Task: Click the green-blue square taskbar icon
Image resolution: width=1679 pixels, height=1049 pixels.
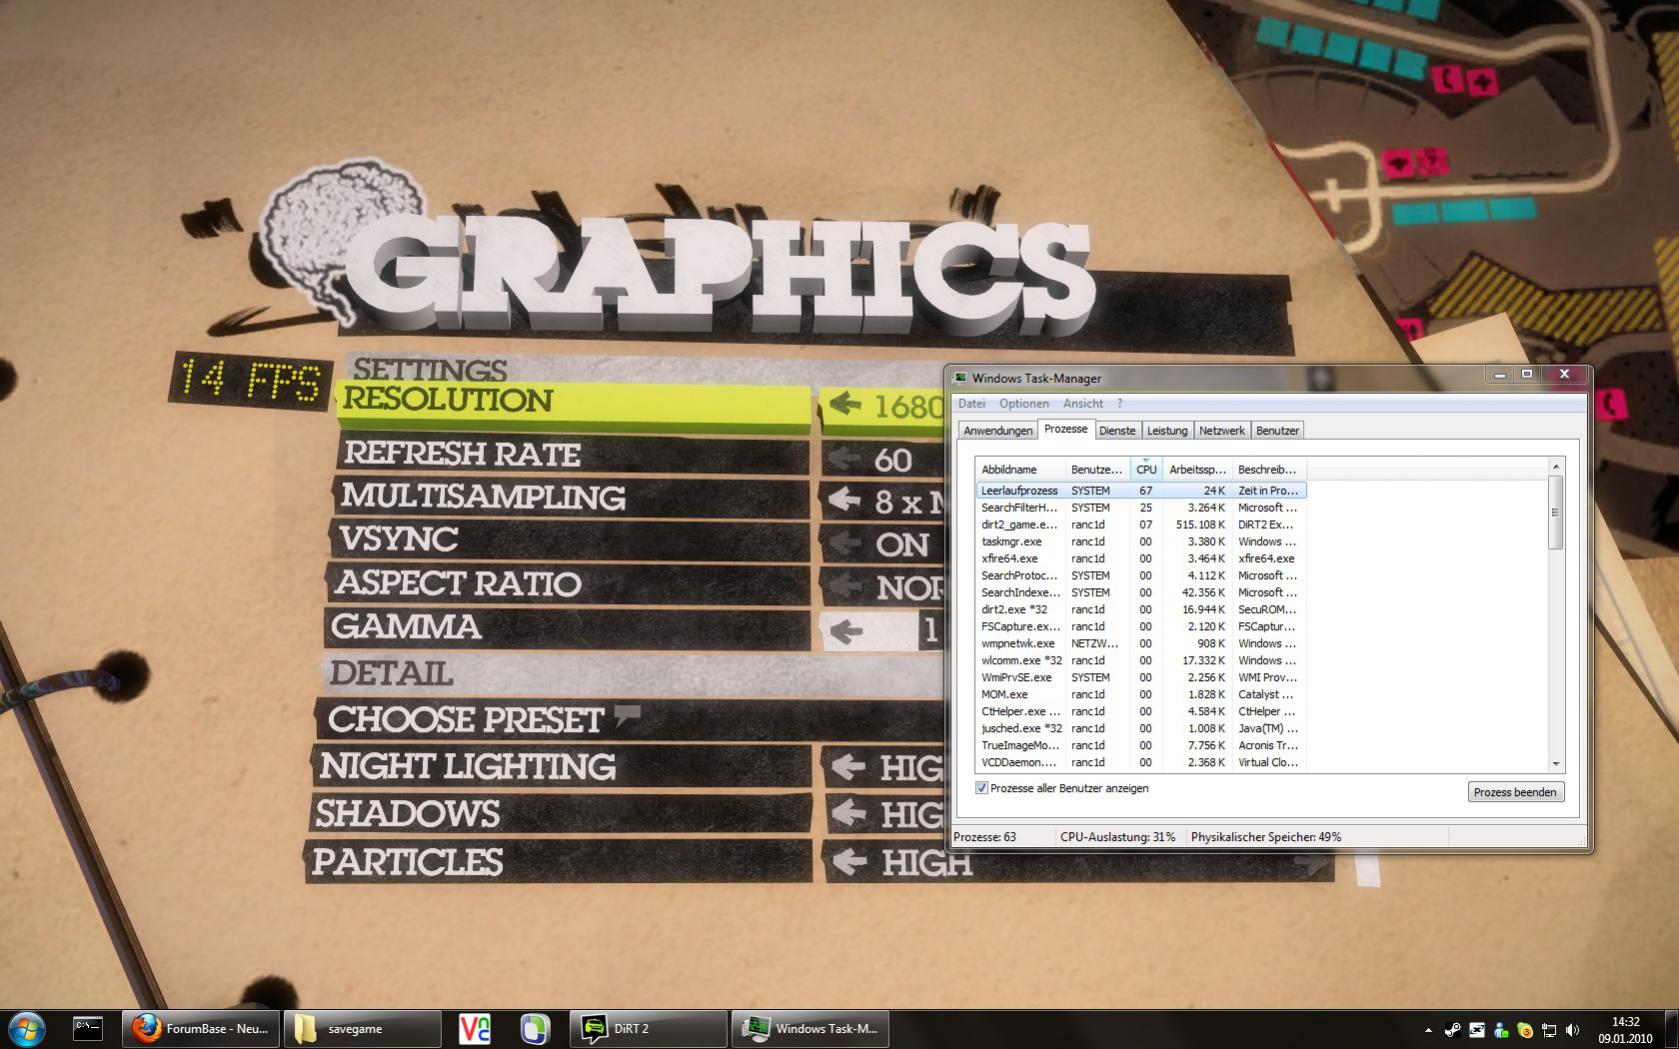Action: coord(535,1028)
